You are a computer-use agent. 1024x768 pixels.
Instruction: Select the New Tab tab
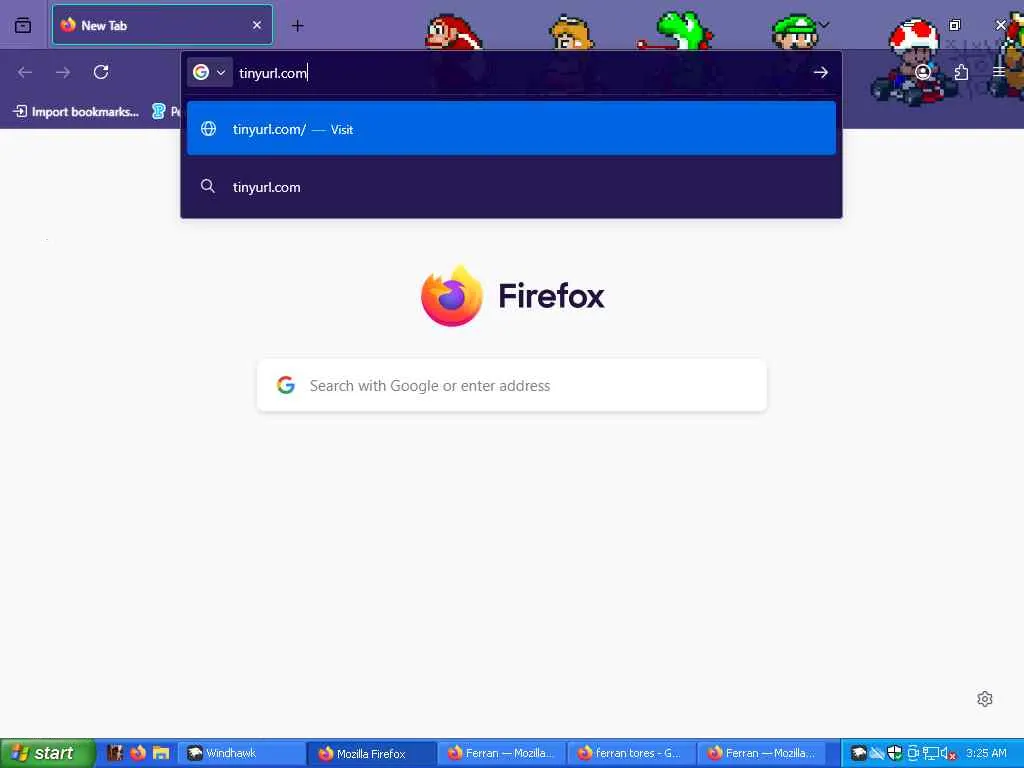click(162, 25)
